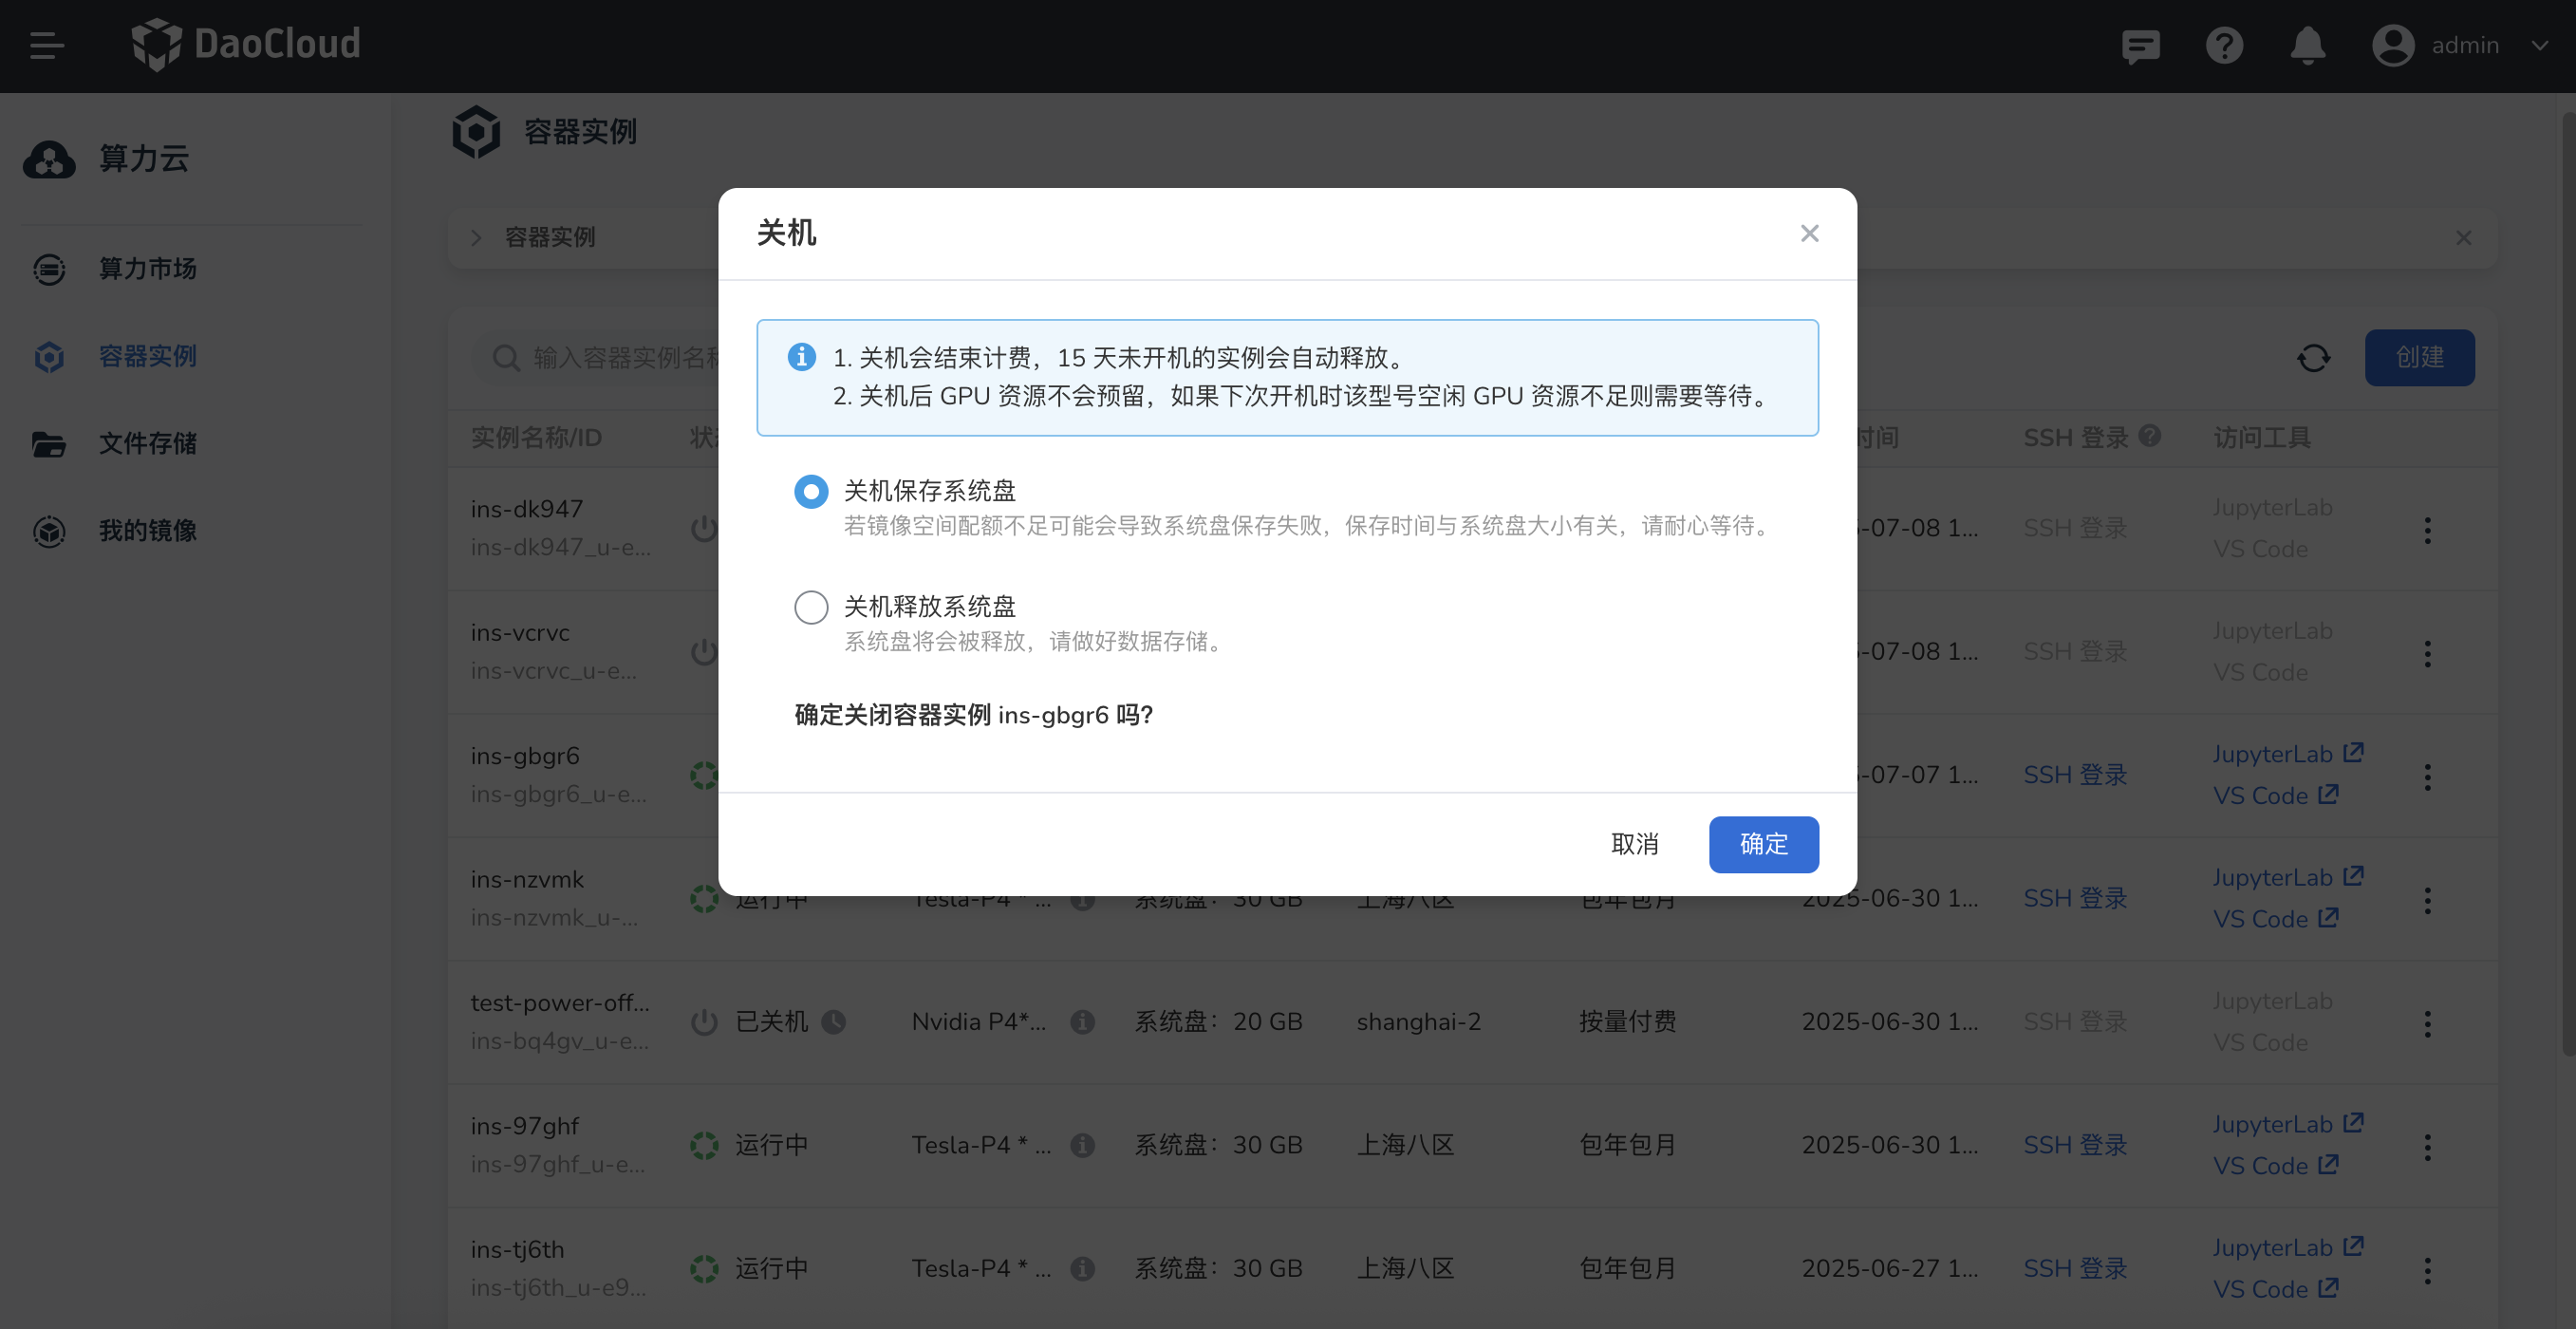This screenshot has width=2576, height=1329.
Task: Open 我的镜像 from the sidebar
Action: point(148,531)
